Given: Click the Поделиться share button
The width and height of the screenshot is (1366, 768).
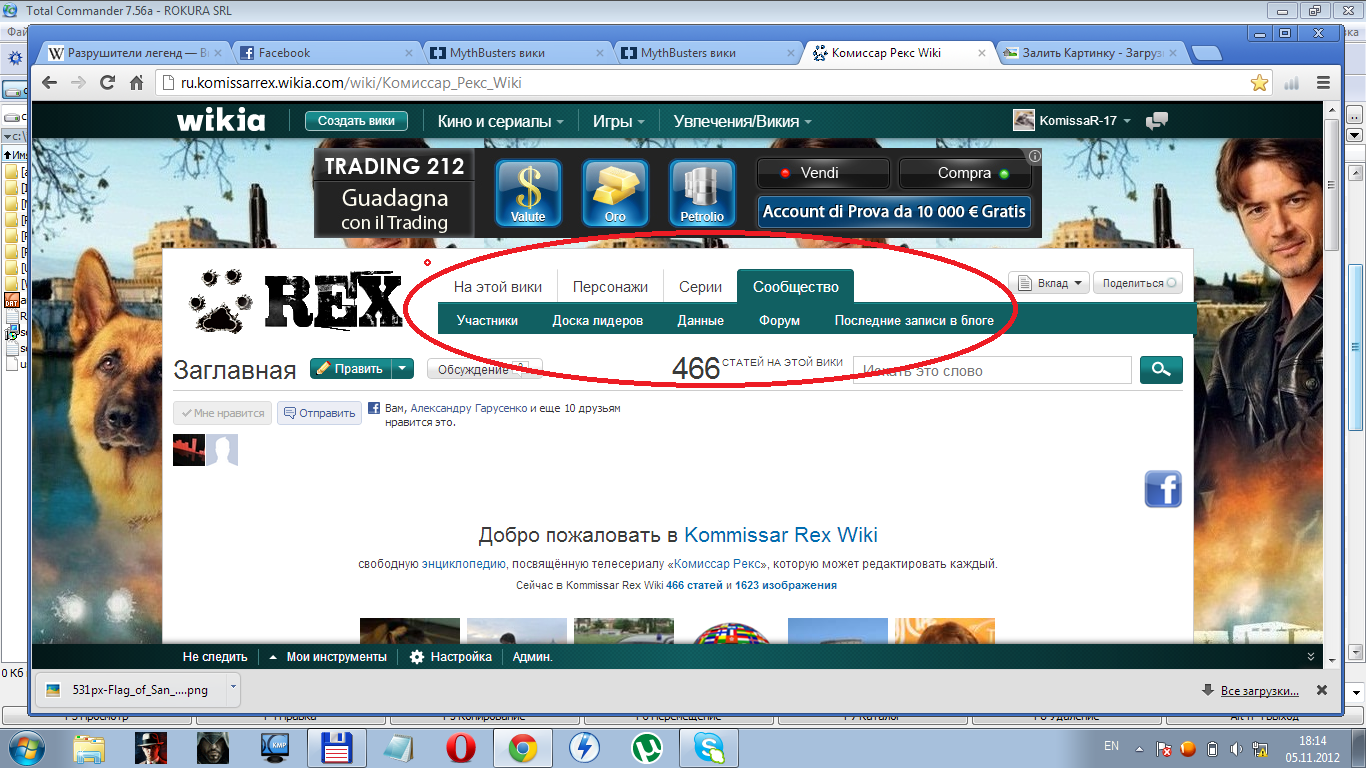Looking at the screenshot, I should (1138, 283).
